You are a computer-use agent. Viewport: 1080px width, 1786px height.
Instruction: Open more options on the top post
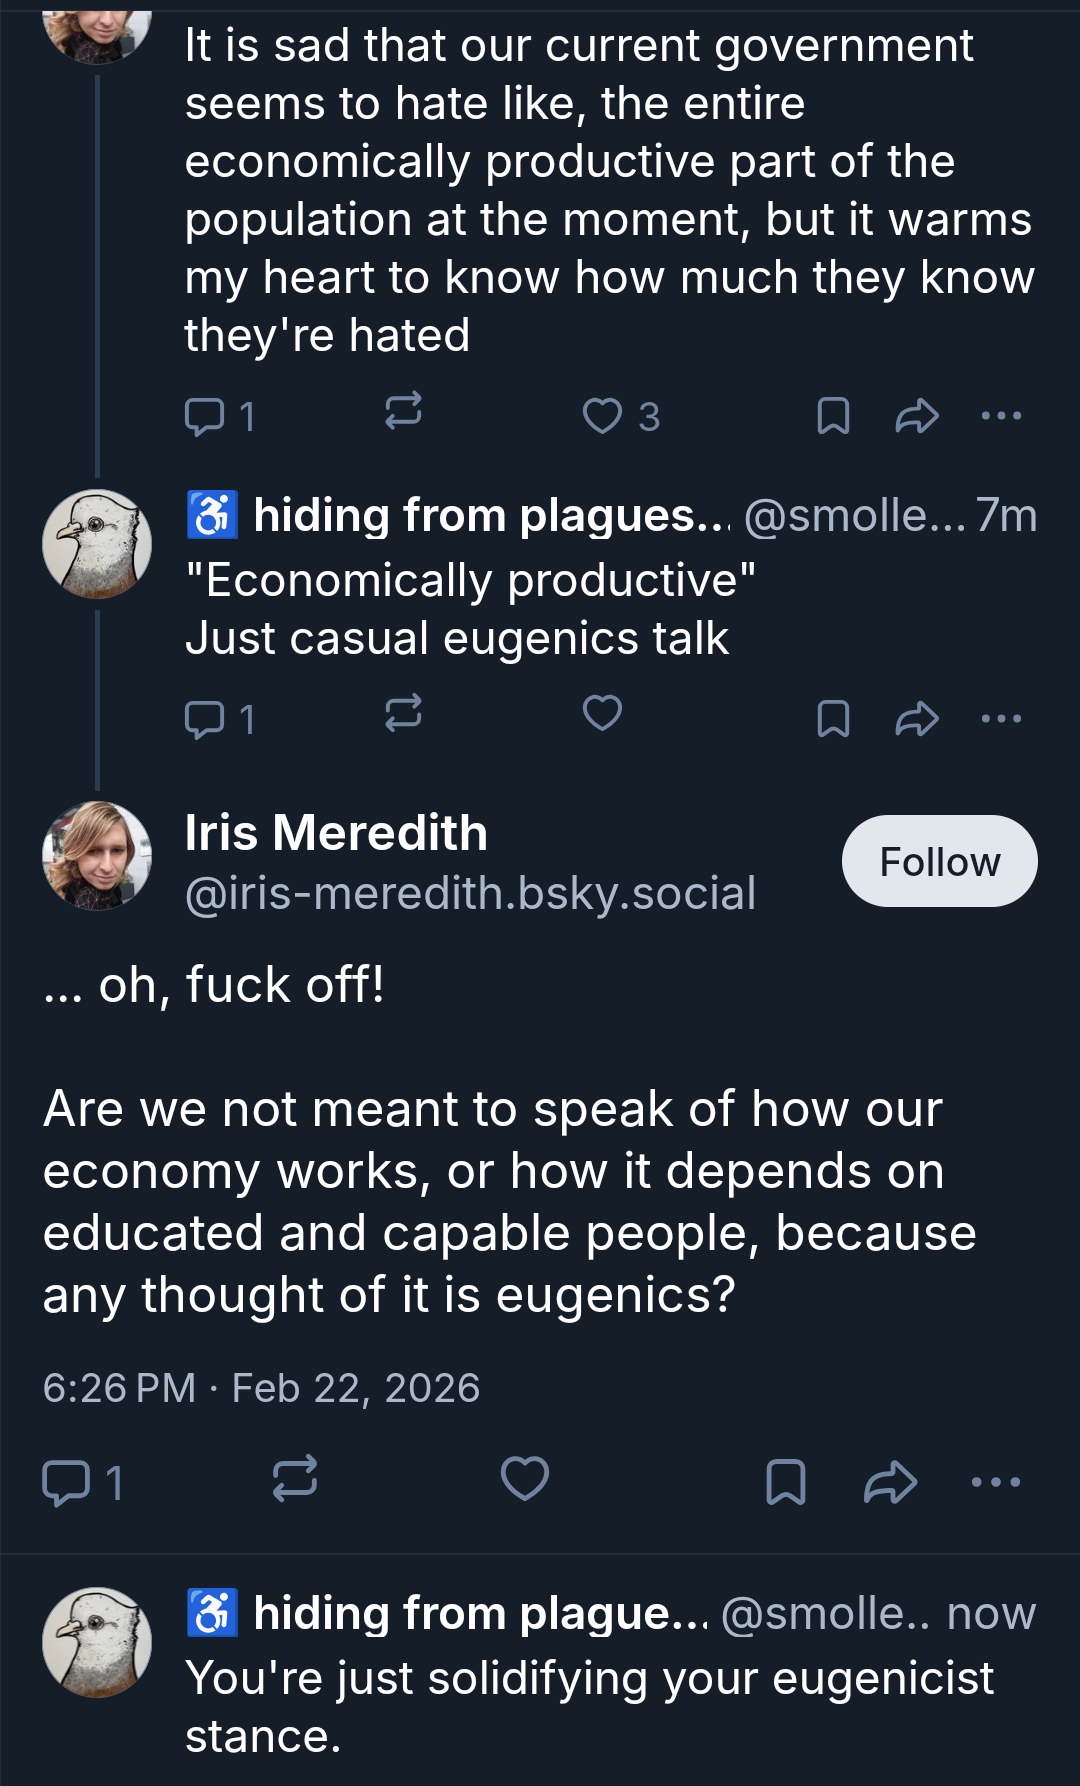point(1001,416)
